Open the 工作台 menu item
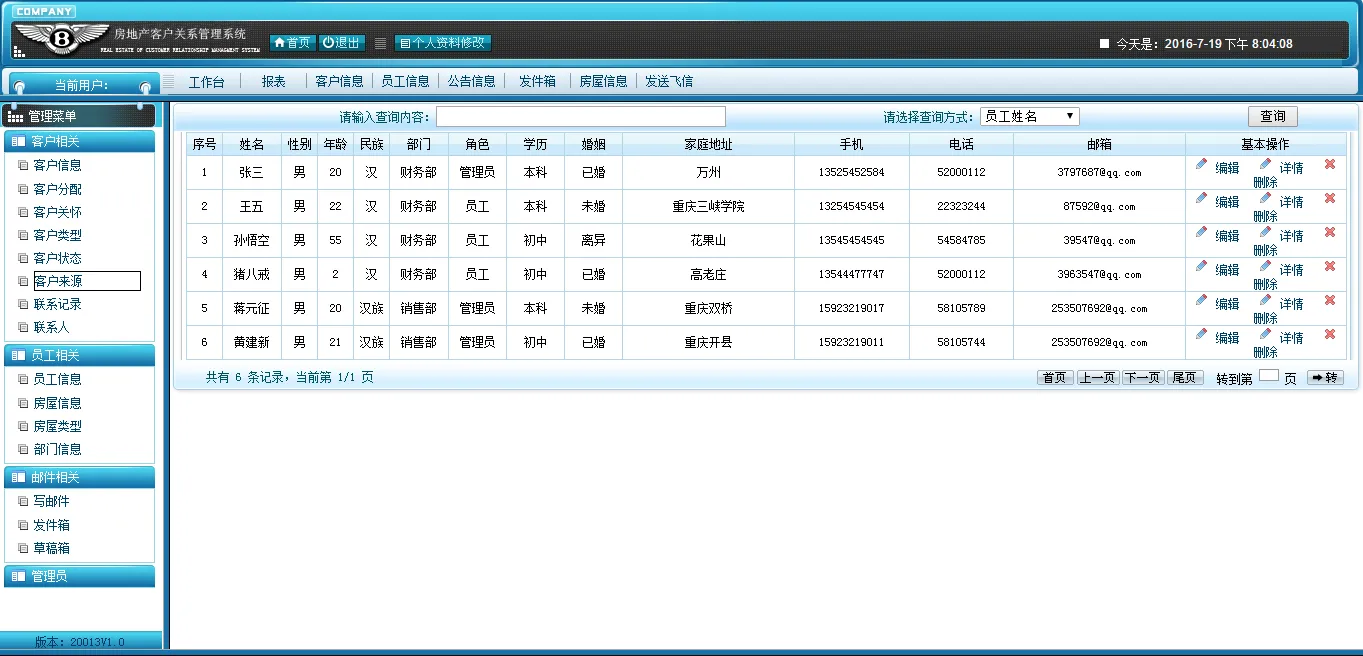This screenshot has width=1363, height=656. point(207,81)
